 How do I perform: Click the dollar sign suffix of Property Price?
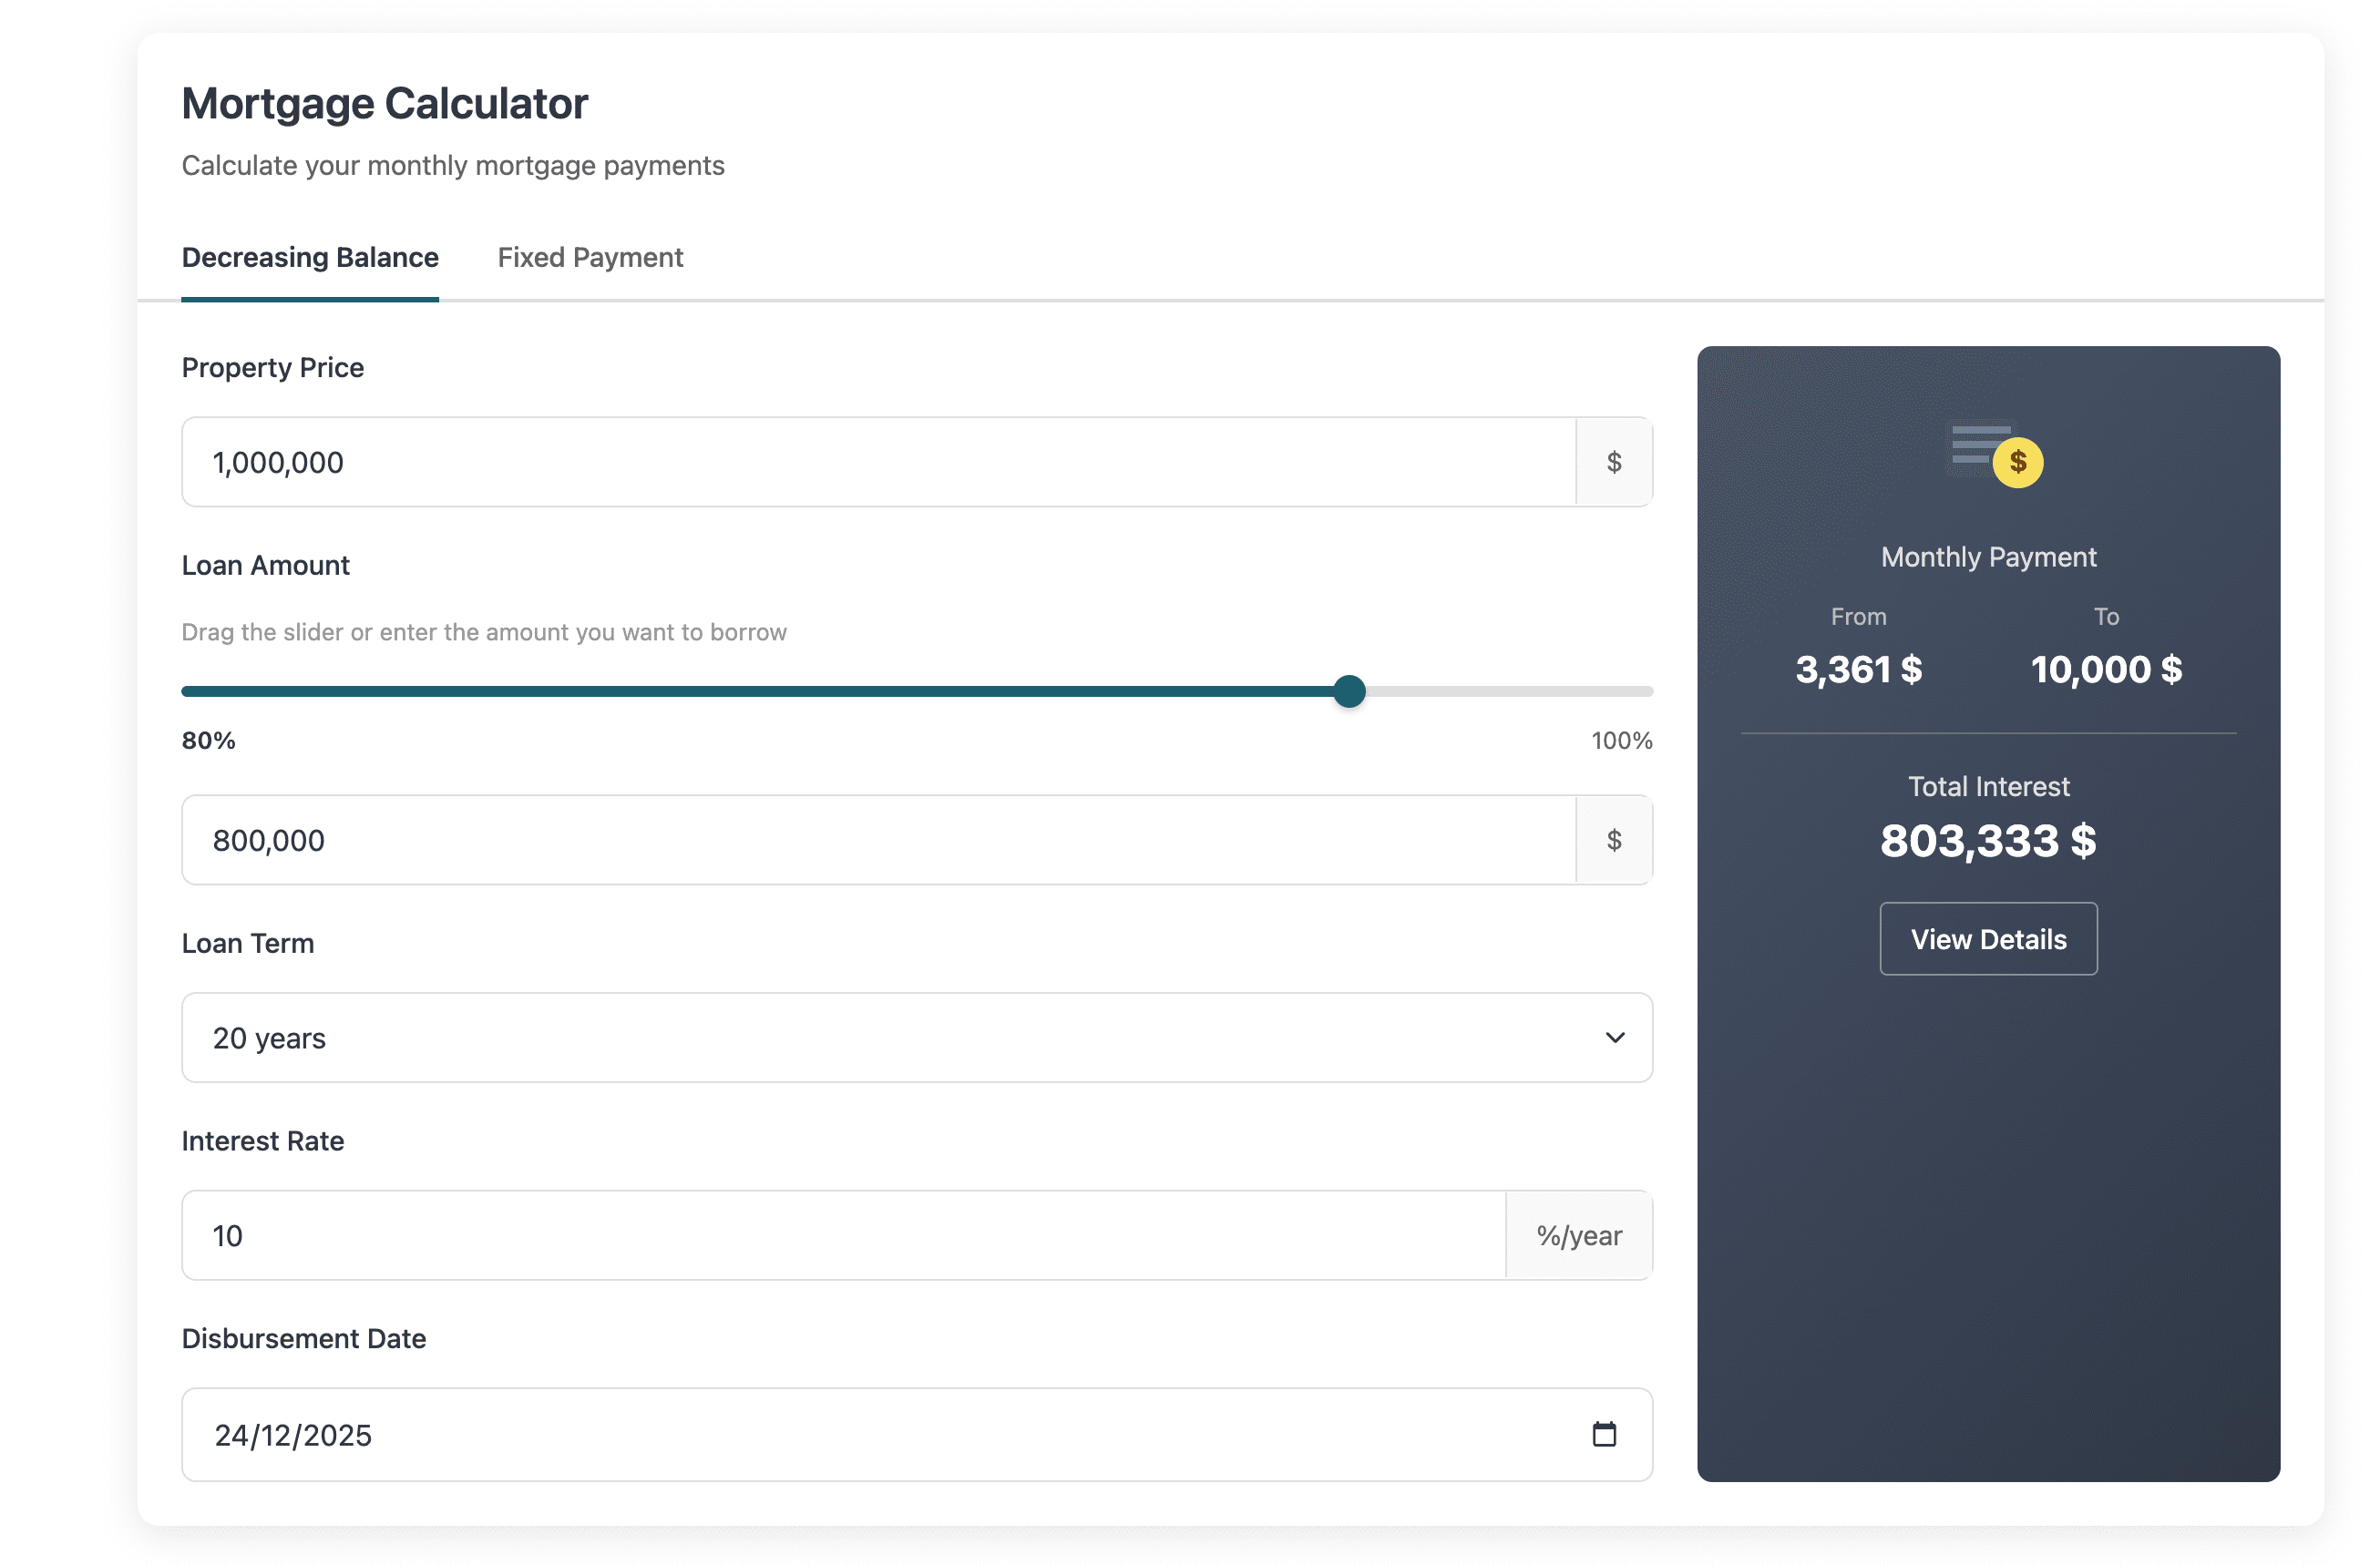click(x=1613, y=461)
